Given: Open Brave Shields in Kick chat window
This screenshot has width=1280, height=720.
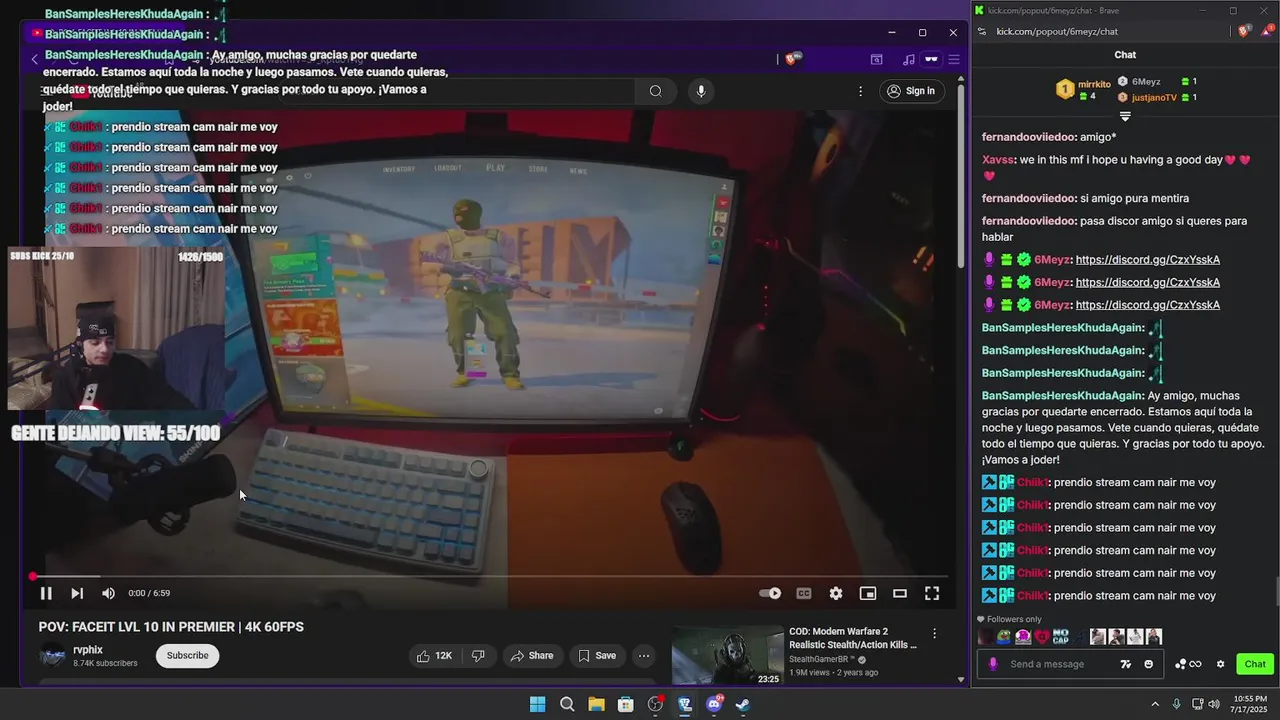Looking at the screenshot, I should 1244,31.
